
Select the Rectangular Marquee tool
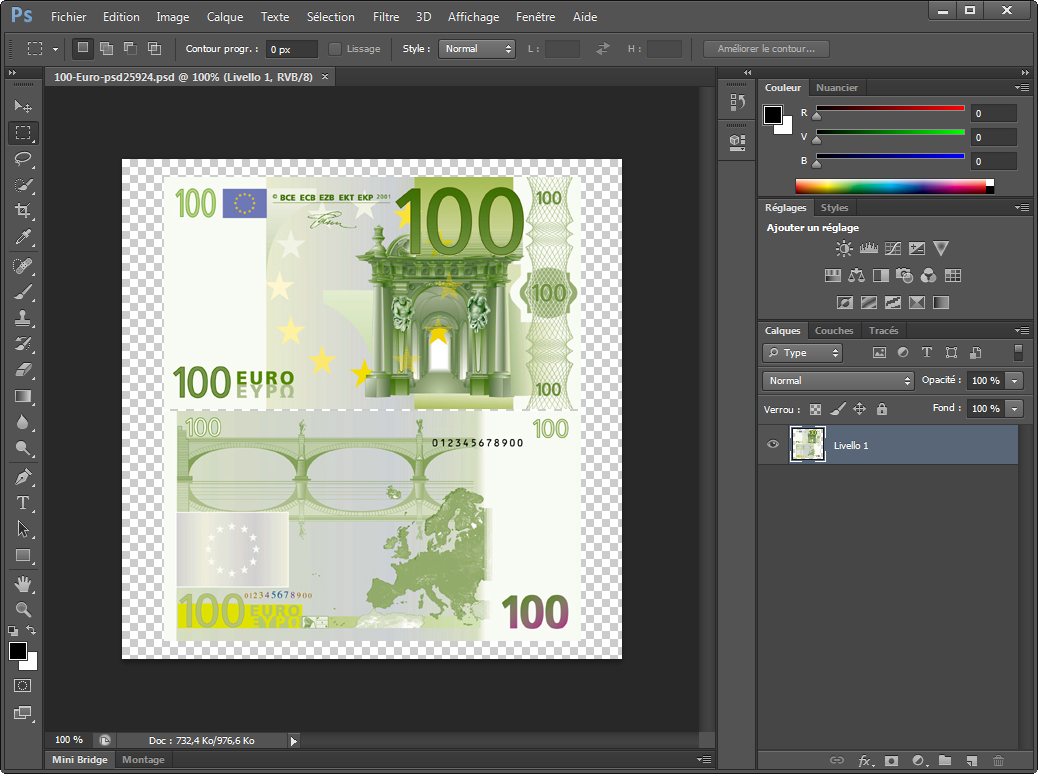point(23,133)
